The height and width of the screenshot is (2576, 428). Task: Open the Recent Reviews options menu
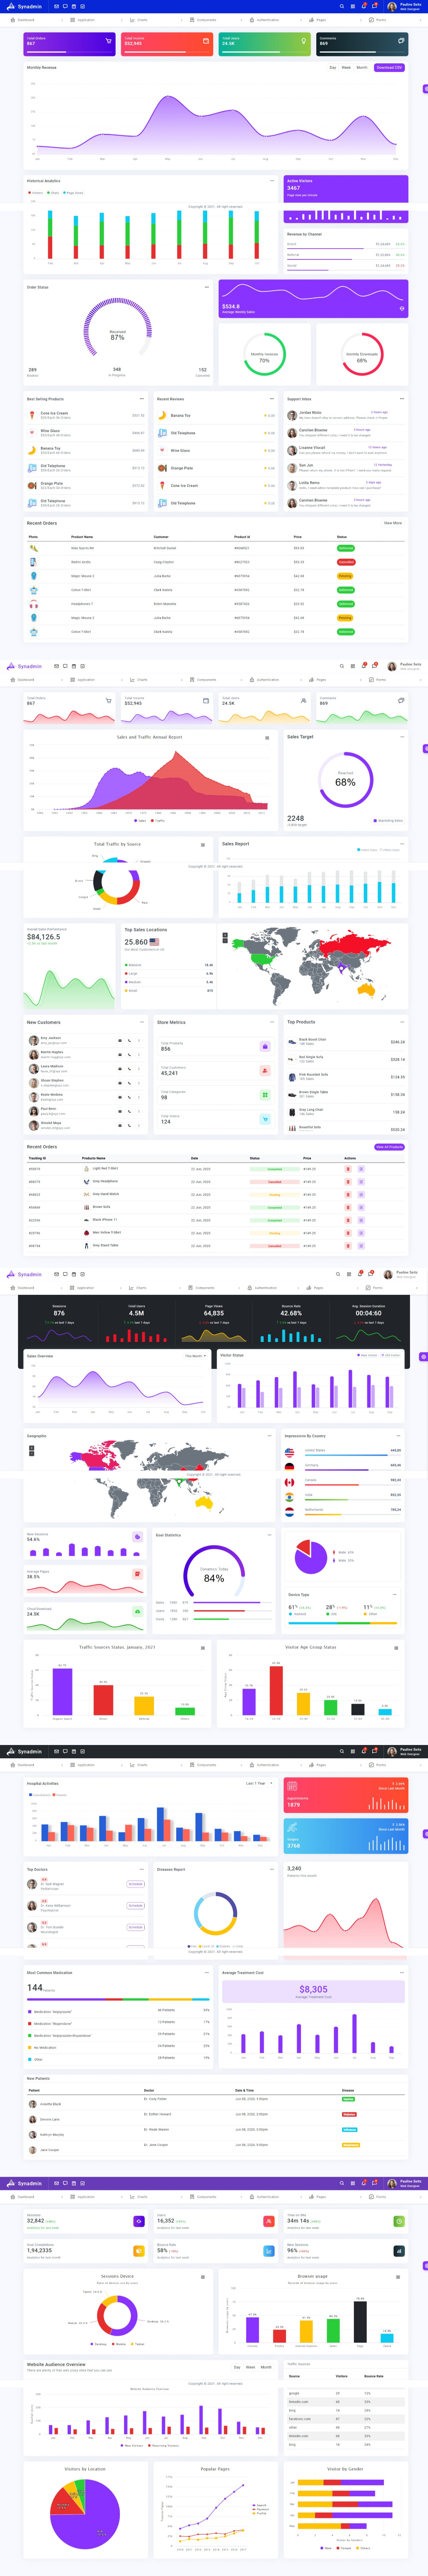[x=272, y=399]
